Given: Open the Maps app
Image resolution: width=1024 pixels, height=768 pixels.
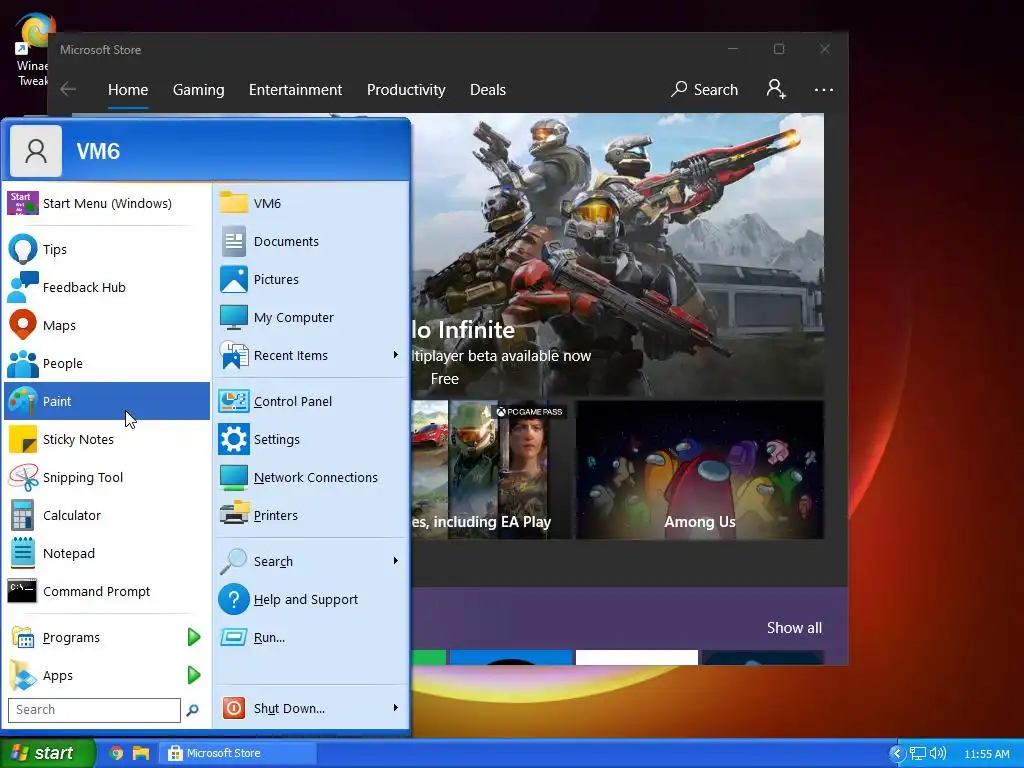Looking at the screenshot, I should point(106,325).
